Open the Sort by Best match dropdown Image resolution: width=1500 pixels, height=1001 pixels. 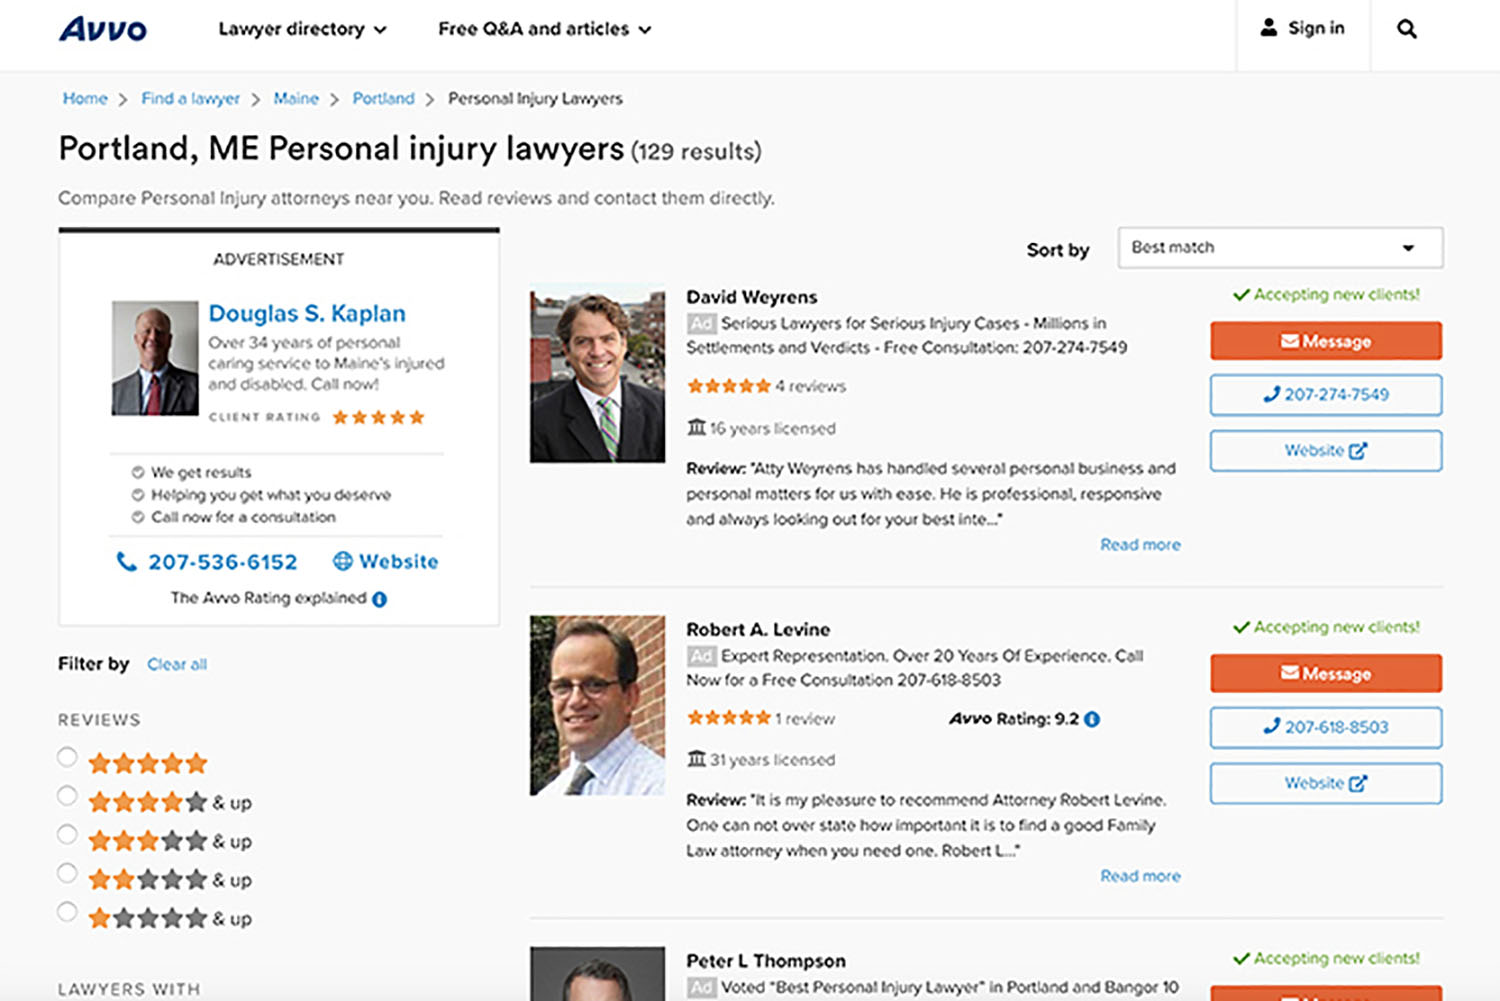pyautogui.click(x=1279, y=247)
